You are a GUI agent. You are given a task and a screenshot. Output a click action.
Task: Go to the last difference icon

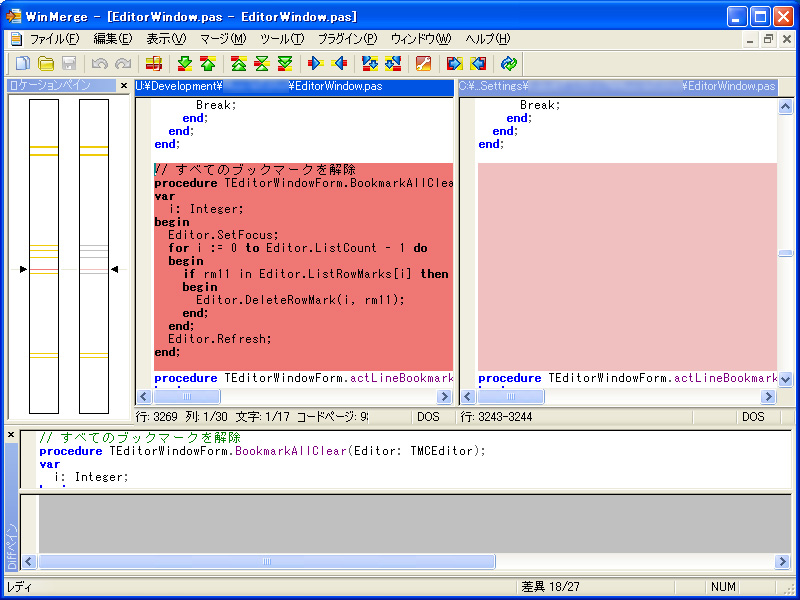[285, 63]
